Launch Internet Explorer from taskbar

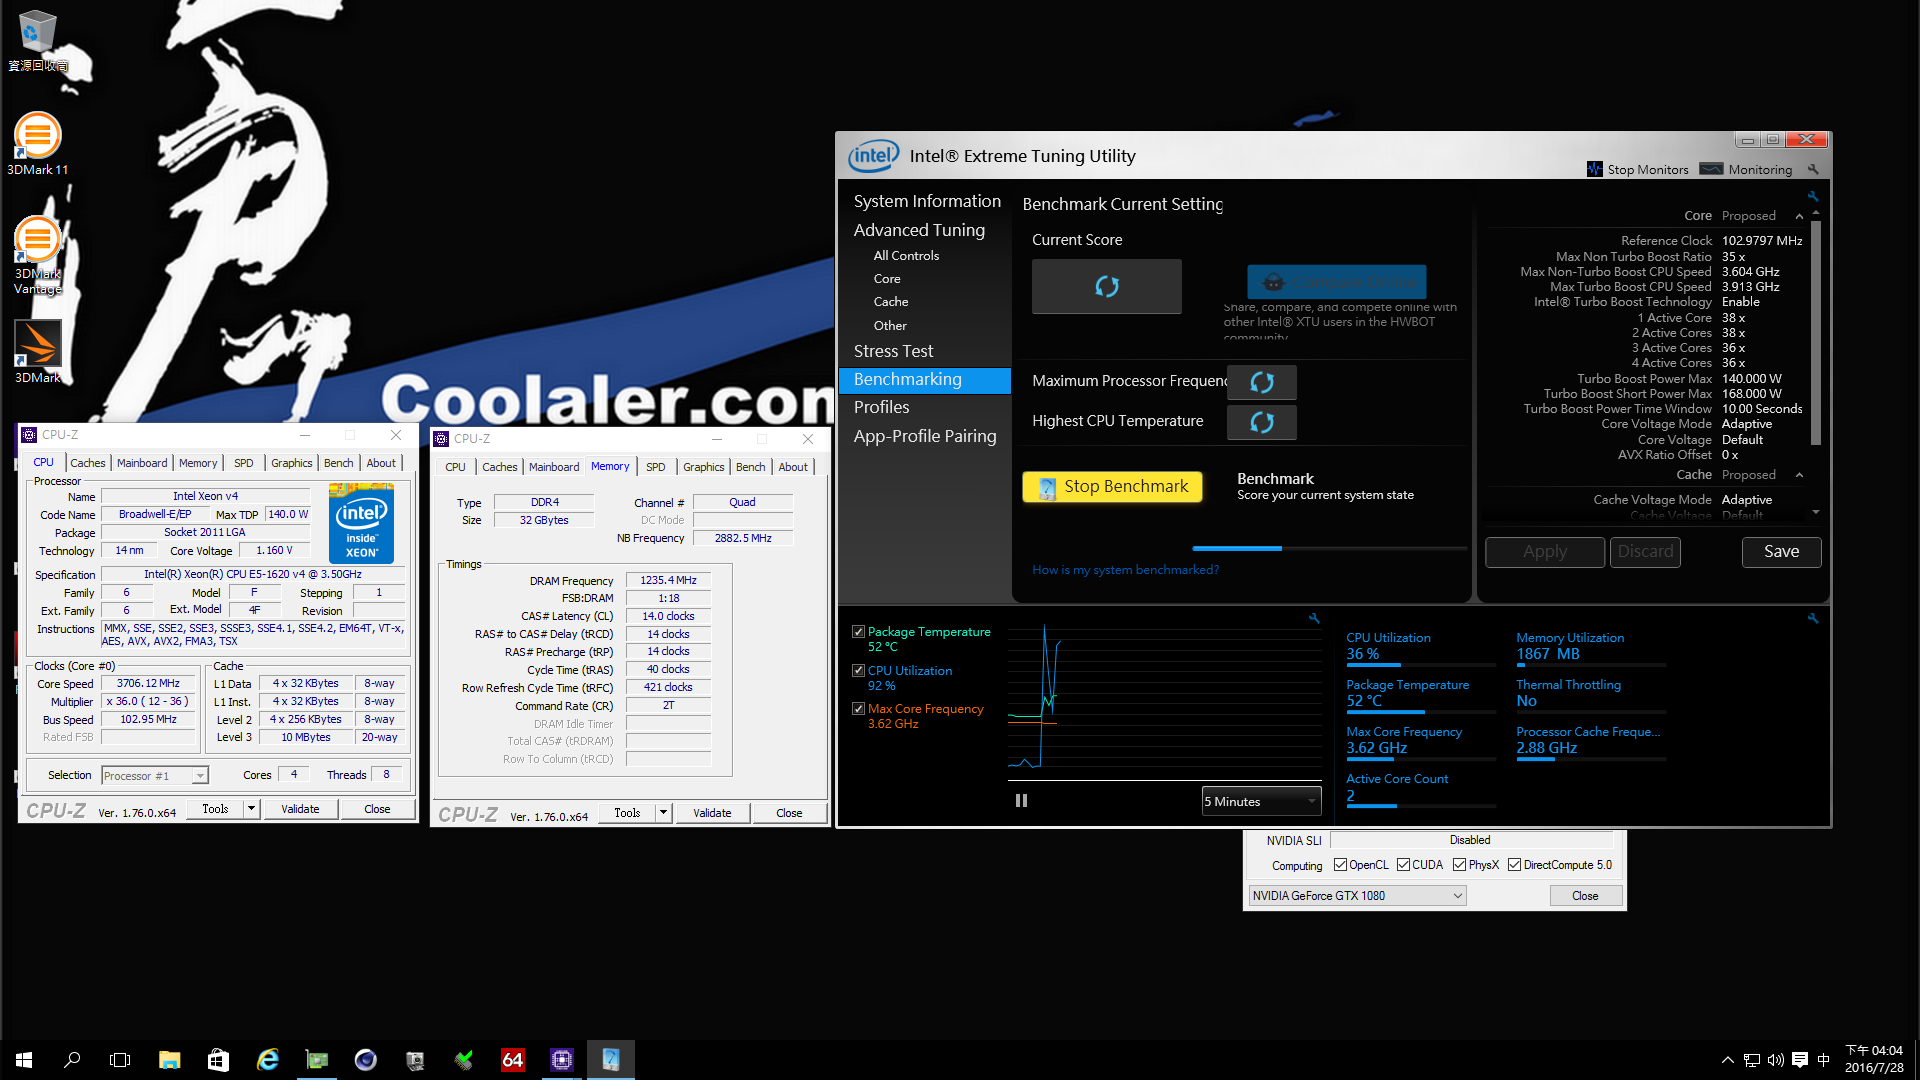(x=267, y=1060)
